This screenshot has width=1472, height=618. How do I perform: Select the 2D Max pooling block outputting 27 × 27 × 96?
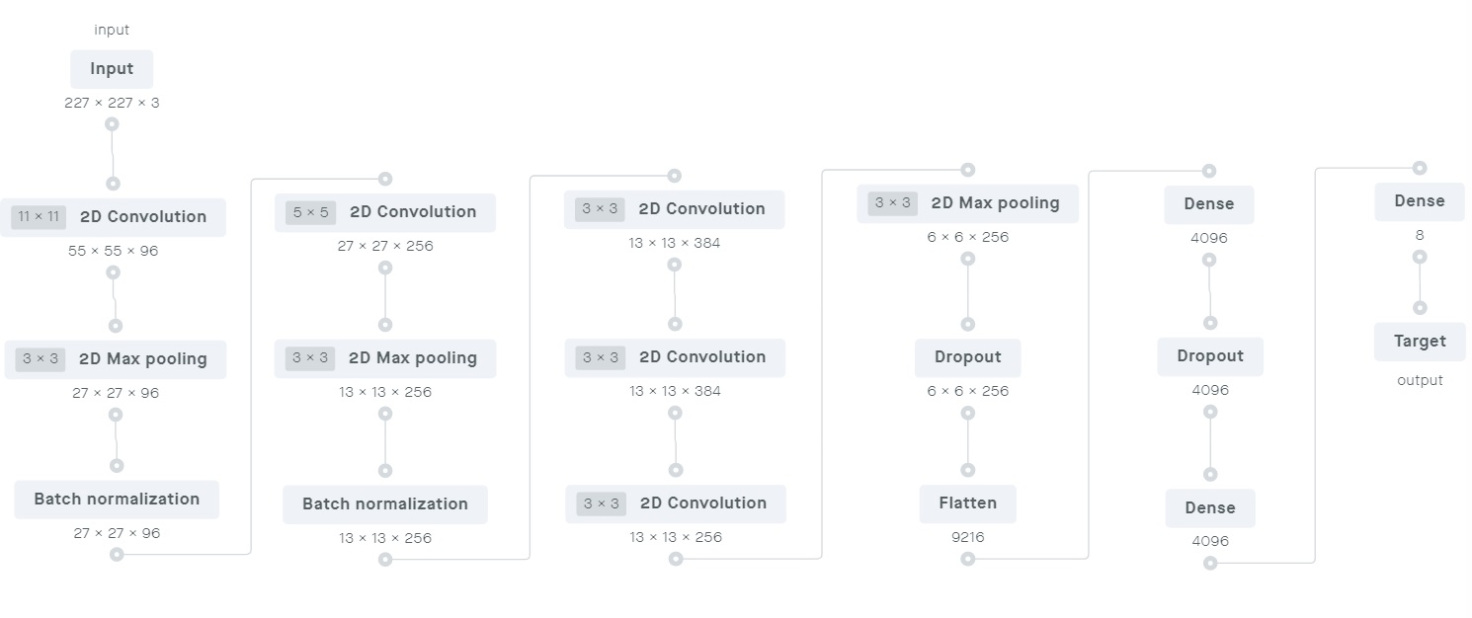(115, 359)
